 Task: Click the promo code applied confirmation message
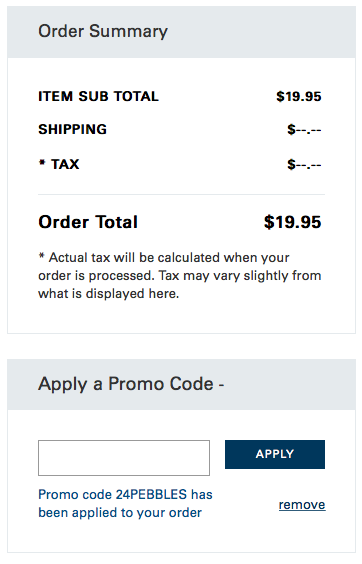pos(125,503)
